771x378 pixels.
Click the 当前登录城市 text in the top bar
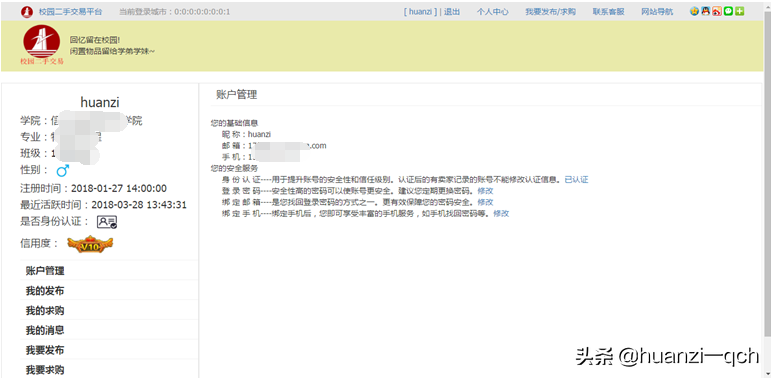[175, 12]
